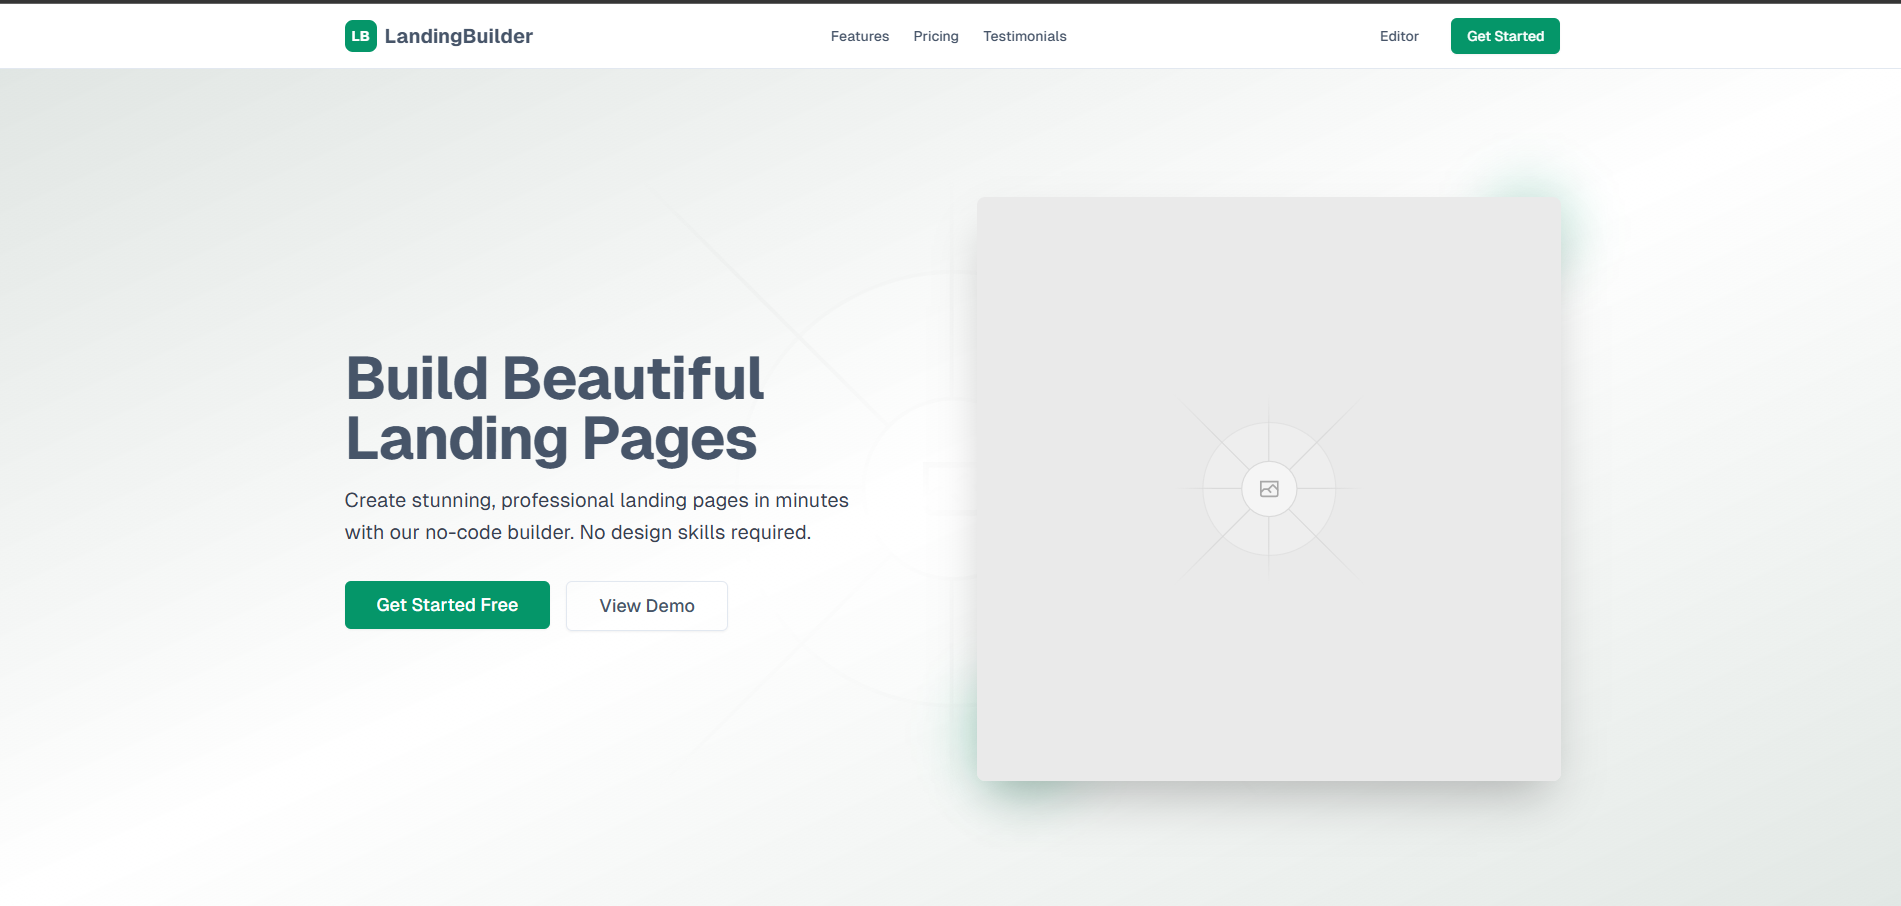
Task: Open the Features navigation item
Action: click(859, 36)
